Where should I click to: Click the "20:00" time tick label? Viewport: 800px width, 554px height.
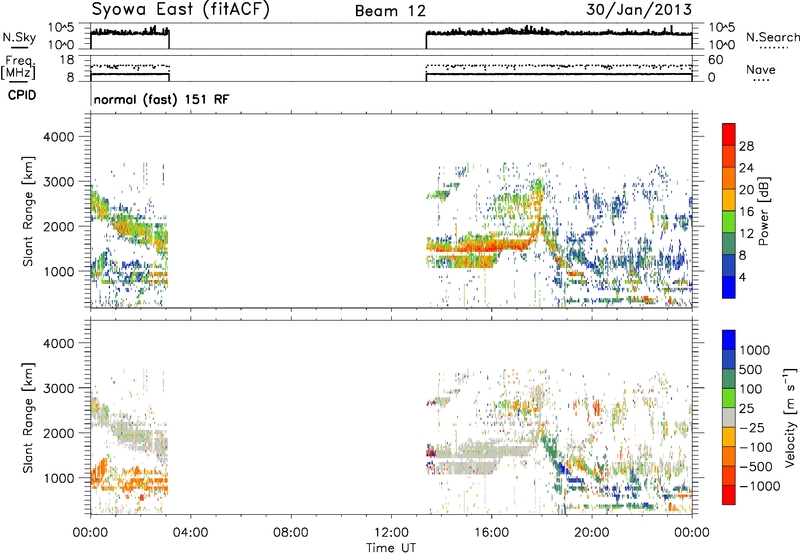pyautogui.click(x=591, y=533)
